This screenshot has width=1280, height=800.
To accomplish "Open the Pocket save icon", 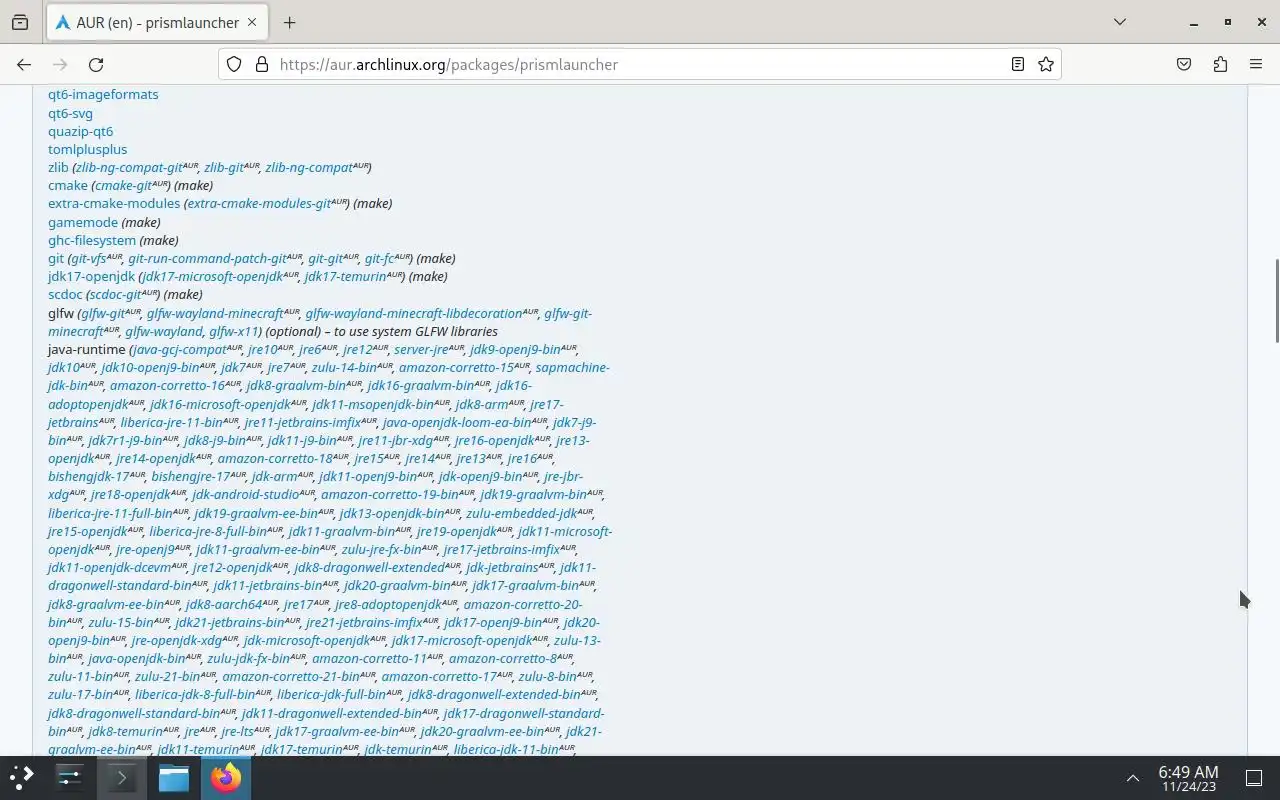I will click(x=1184, y=64).
